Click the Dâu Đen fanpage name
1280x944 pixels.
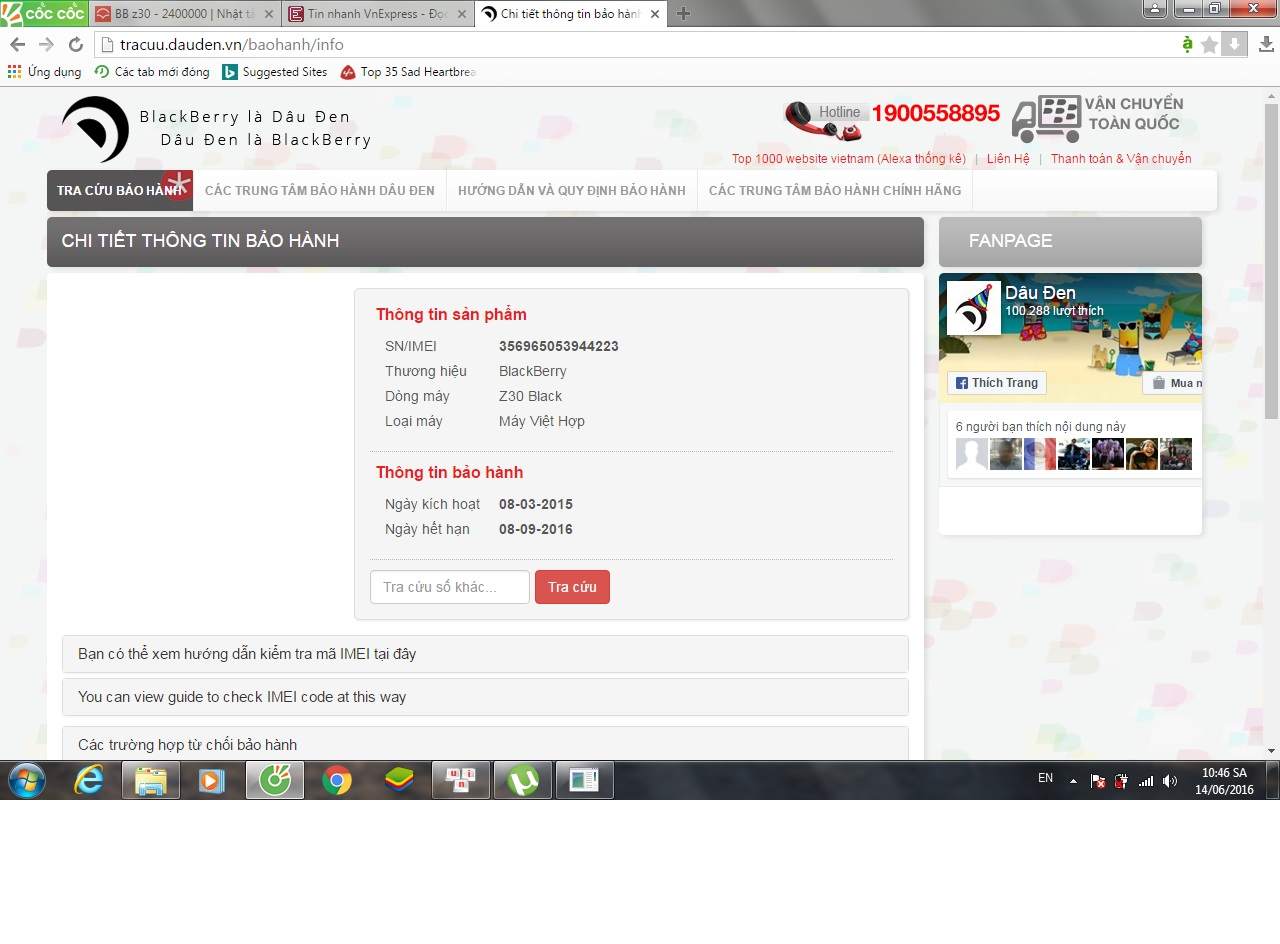(1040, 293)
